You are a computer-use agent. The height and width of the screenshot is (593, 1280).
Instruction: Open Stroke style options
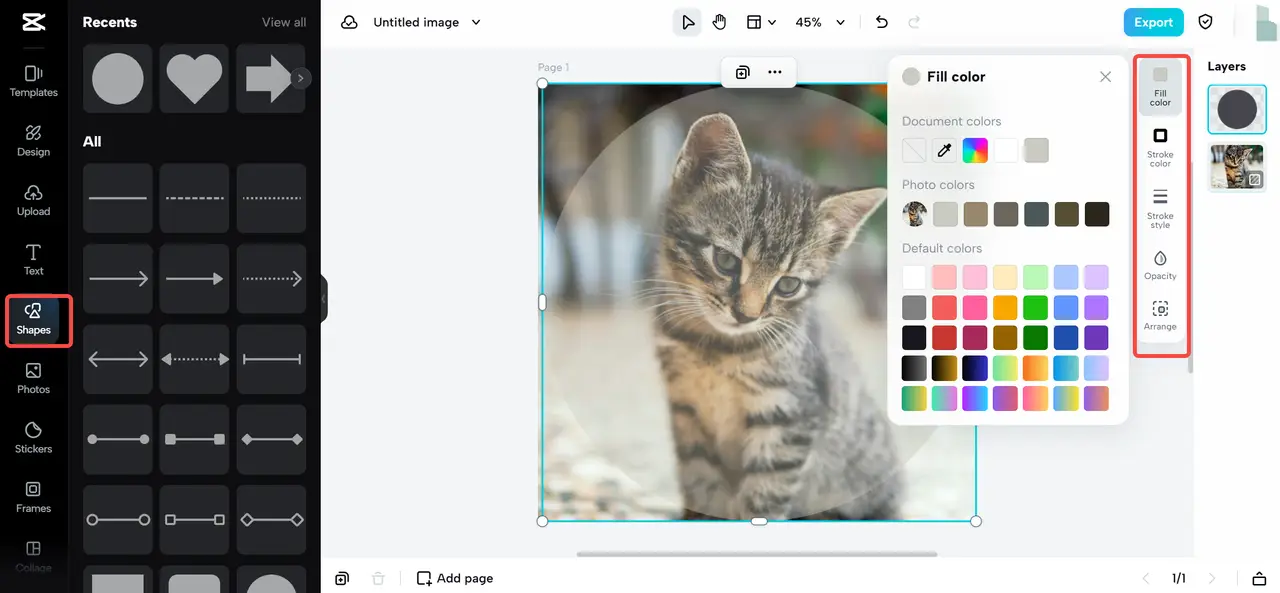point(1160,208)
